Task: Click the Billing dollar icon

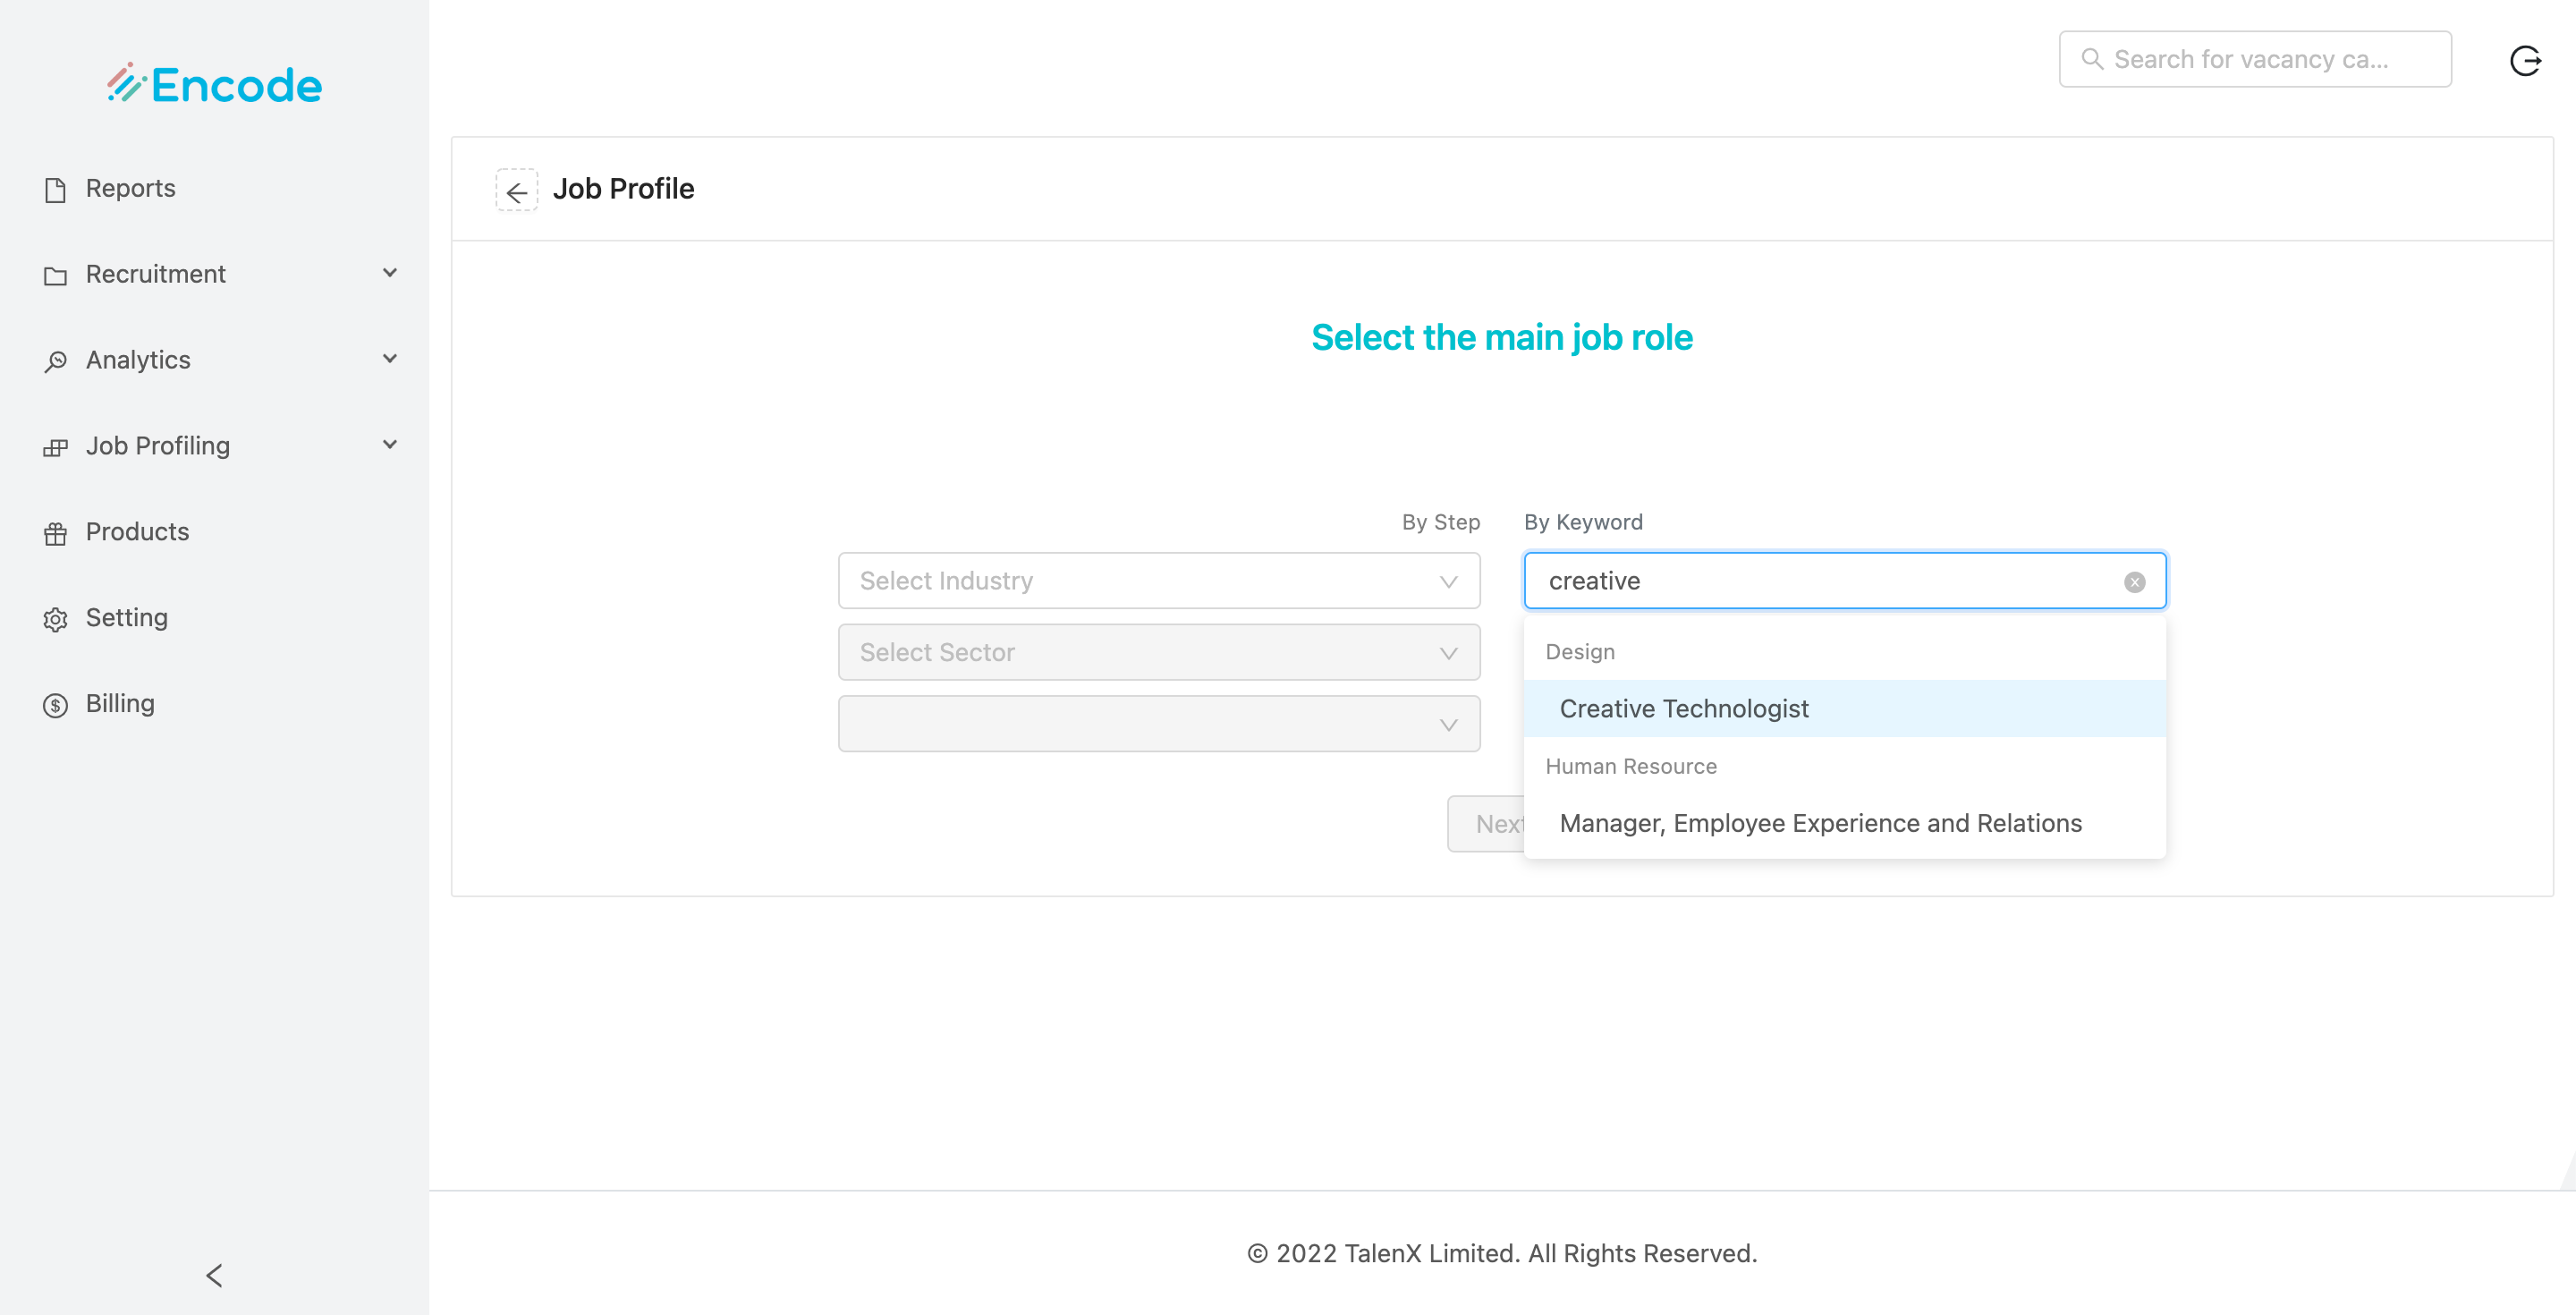Action: (x=55, y=705)
